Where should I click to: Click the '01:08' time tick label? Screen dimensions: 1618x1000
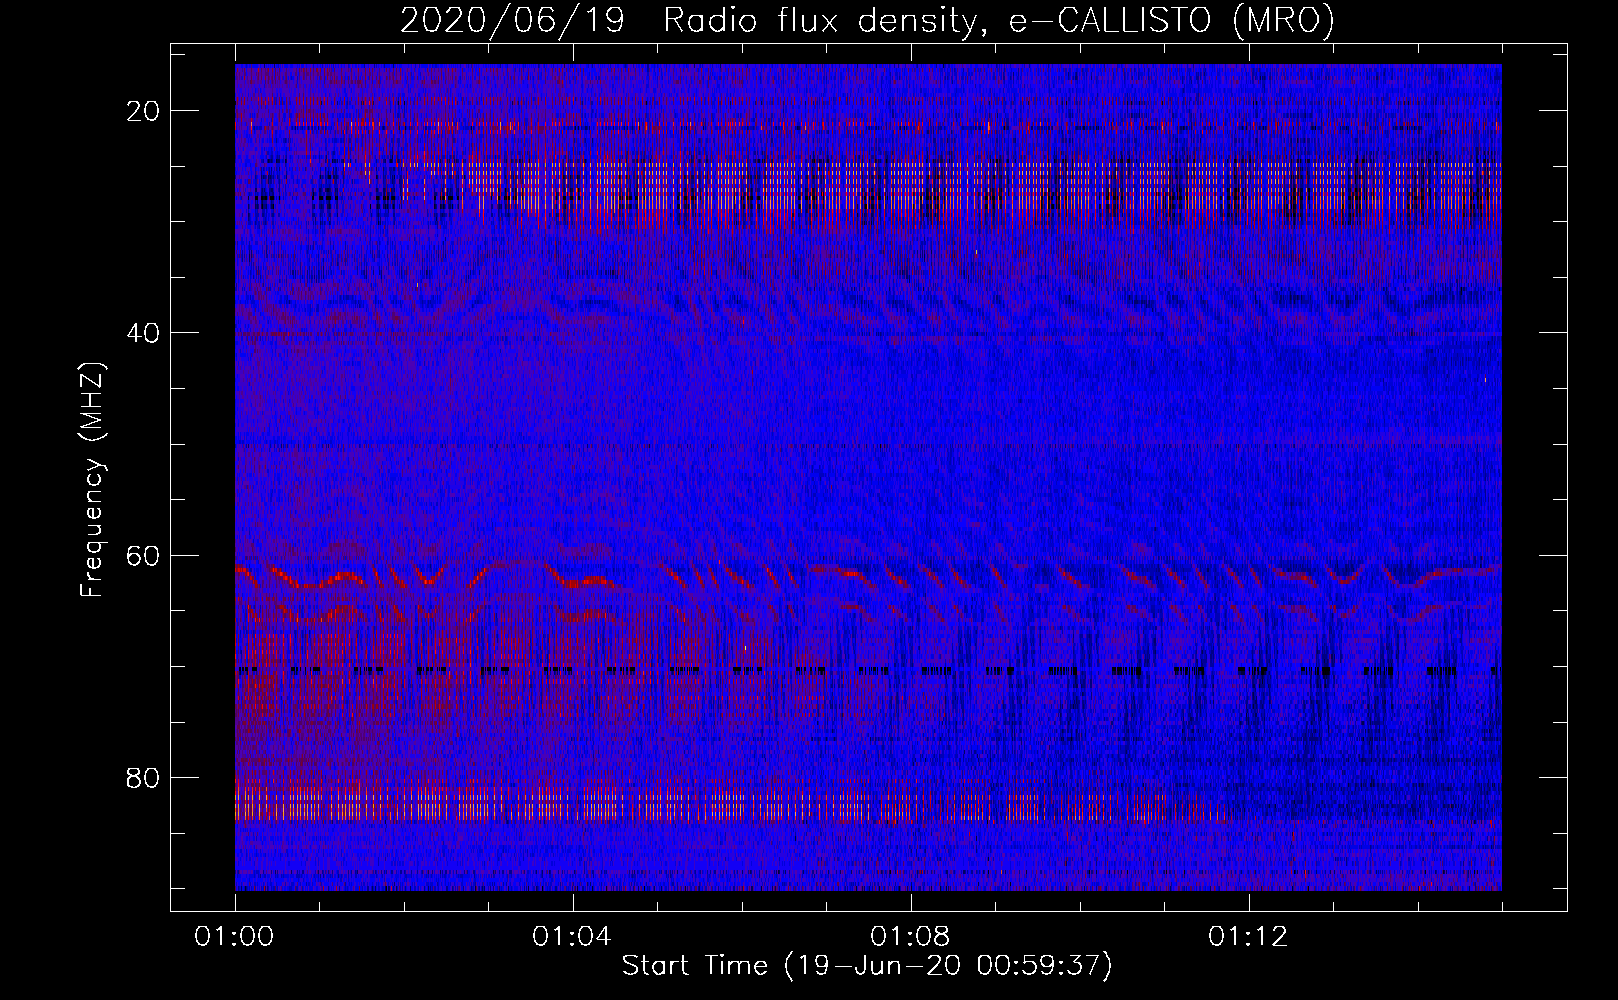pyautogui.click(x=910, y=937)
